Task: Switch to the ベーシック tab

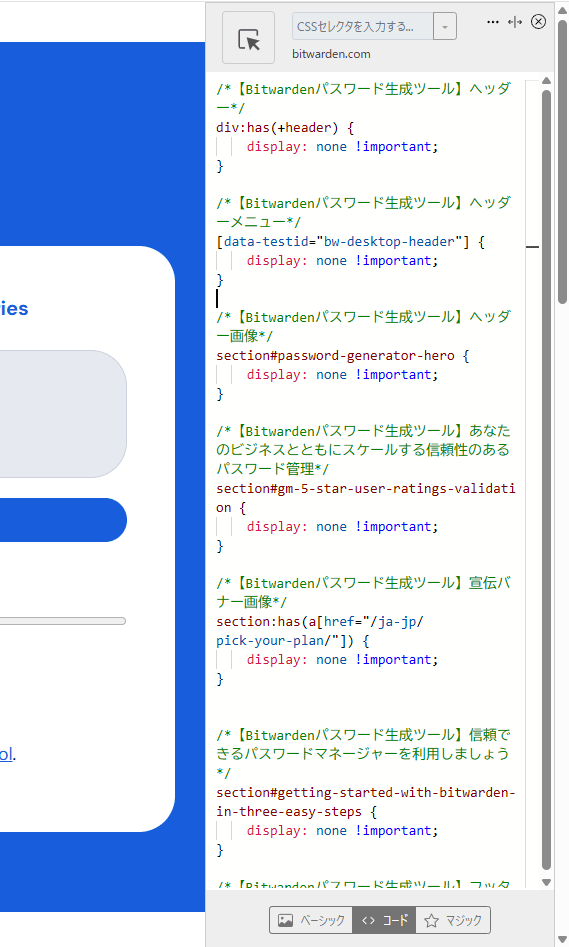Action: point(311,920)
